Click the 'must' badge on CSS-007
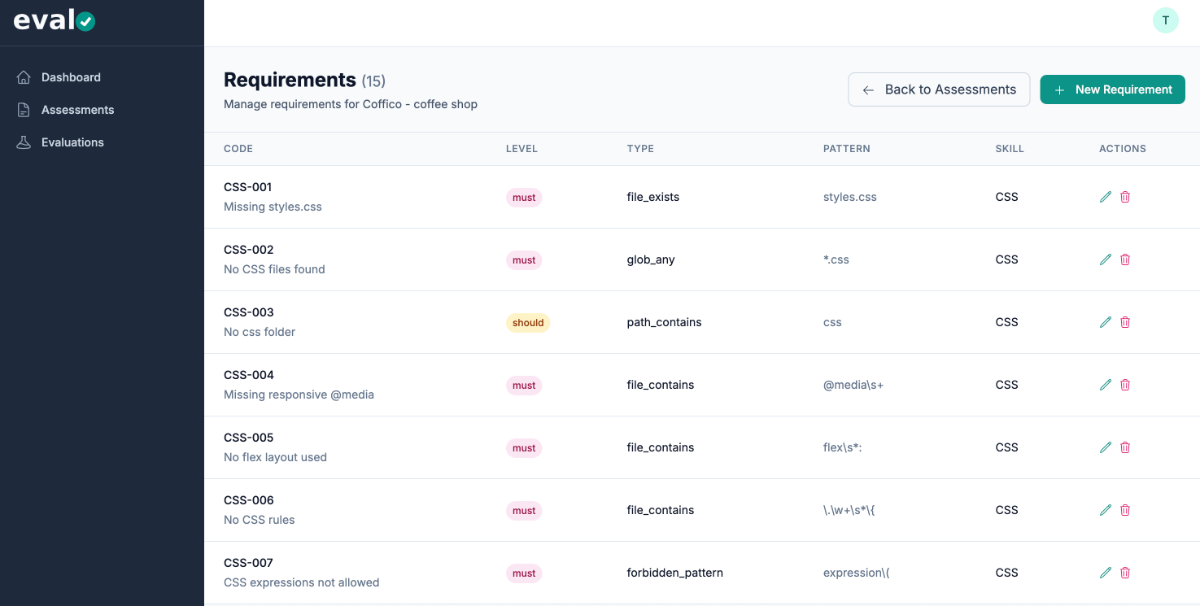 pos(524,573)
